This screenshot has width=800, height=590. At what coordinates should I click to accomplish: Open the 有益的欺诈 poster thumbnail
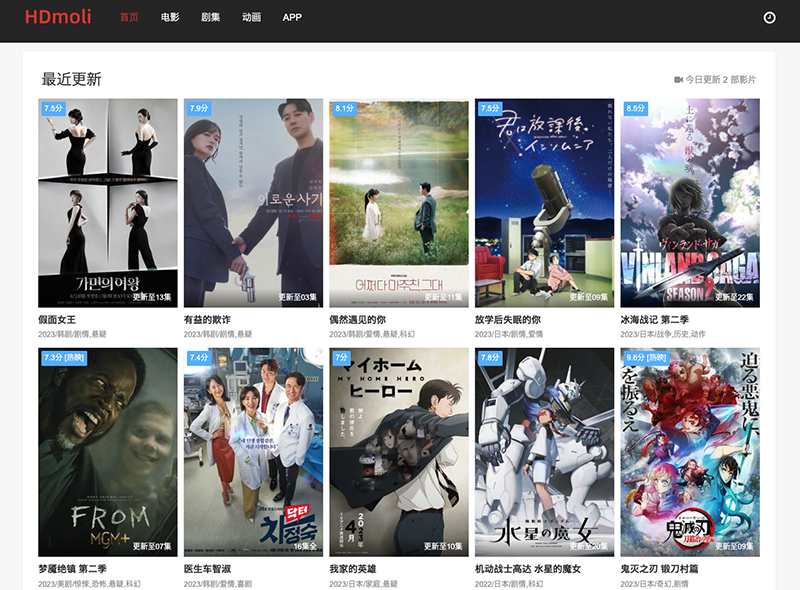(x=254, y=203)
